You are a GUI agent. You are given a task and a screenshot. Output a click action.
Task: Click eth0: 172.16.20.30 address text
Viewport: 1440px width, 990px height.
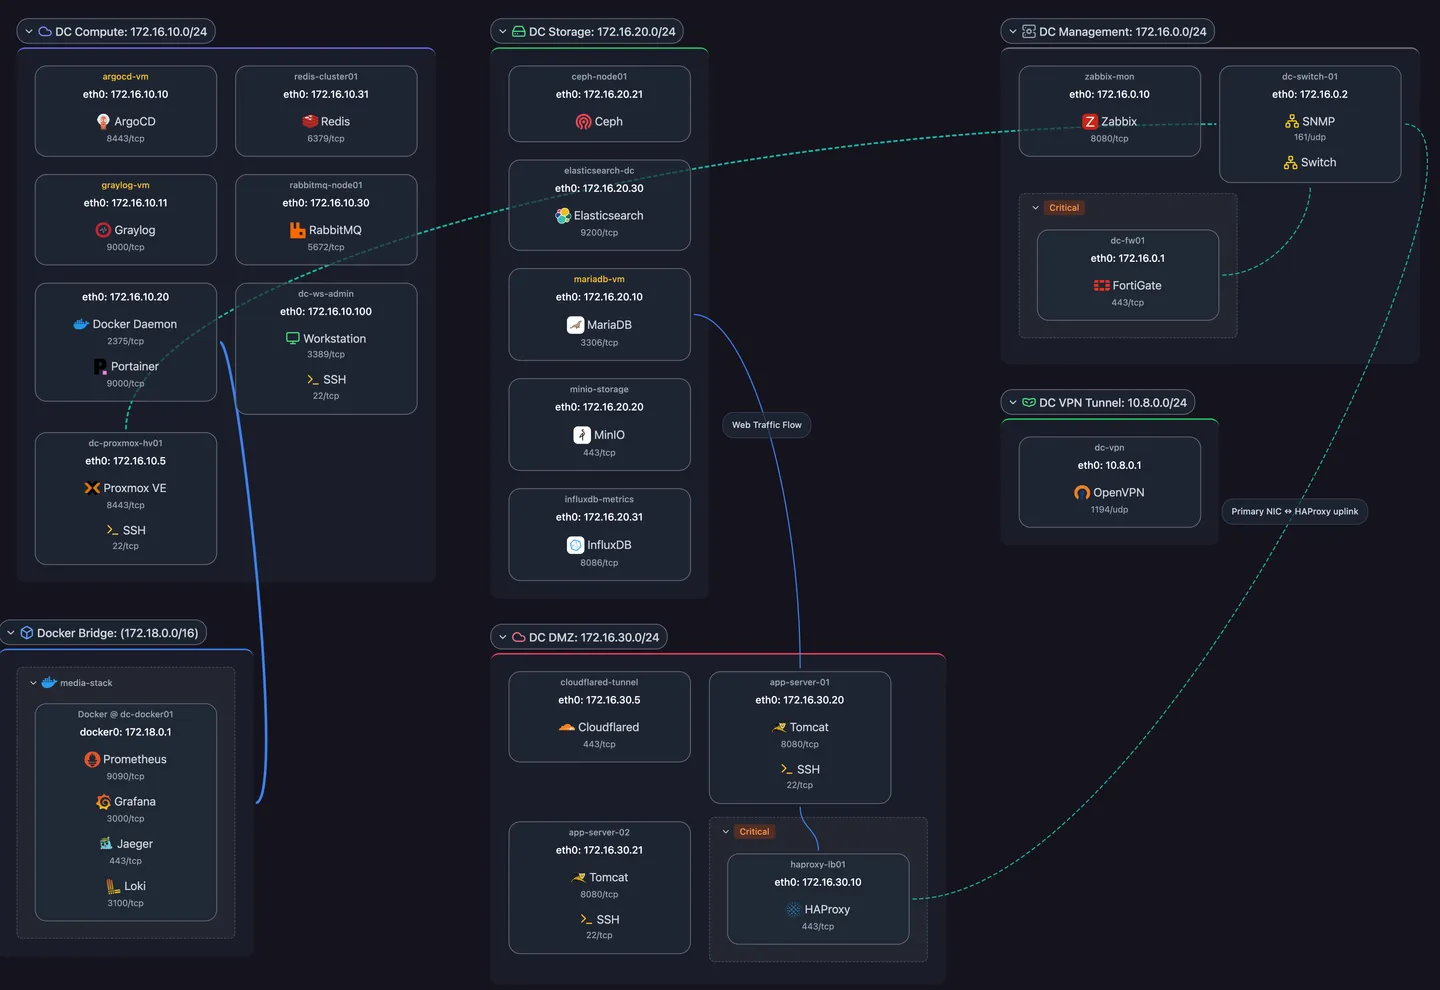[600, 188]
